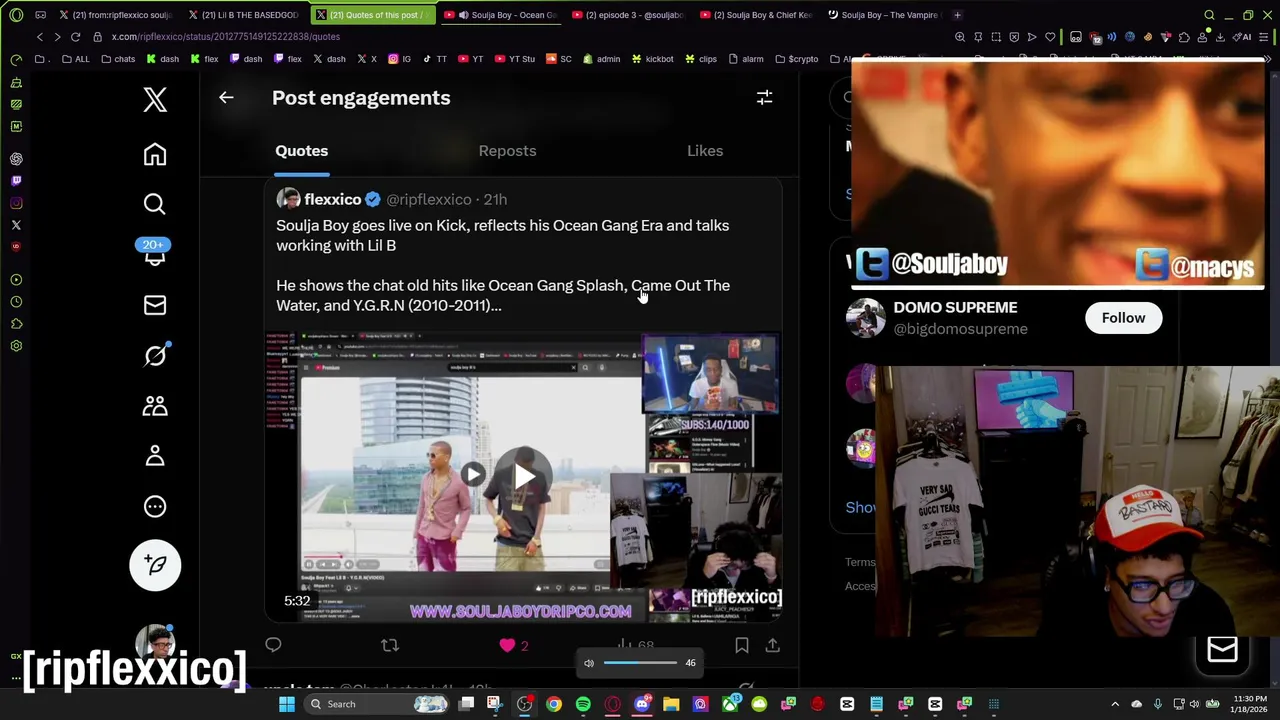Screen dimensions: 1280x720
Task: Open the 21h post timestamp
Action: pos(495,199)
